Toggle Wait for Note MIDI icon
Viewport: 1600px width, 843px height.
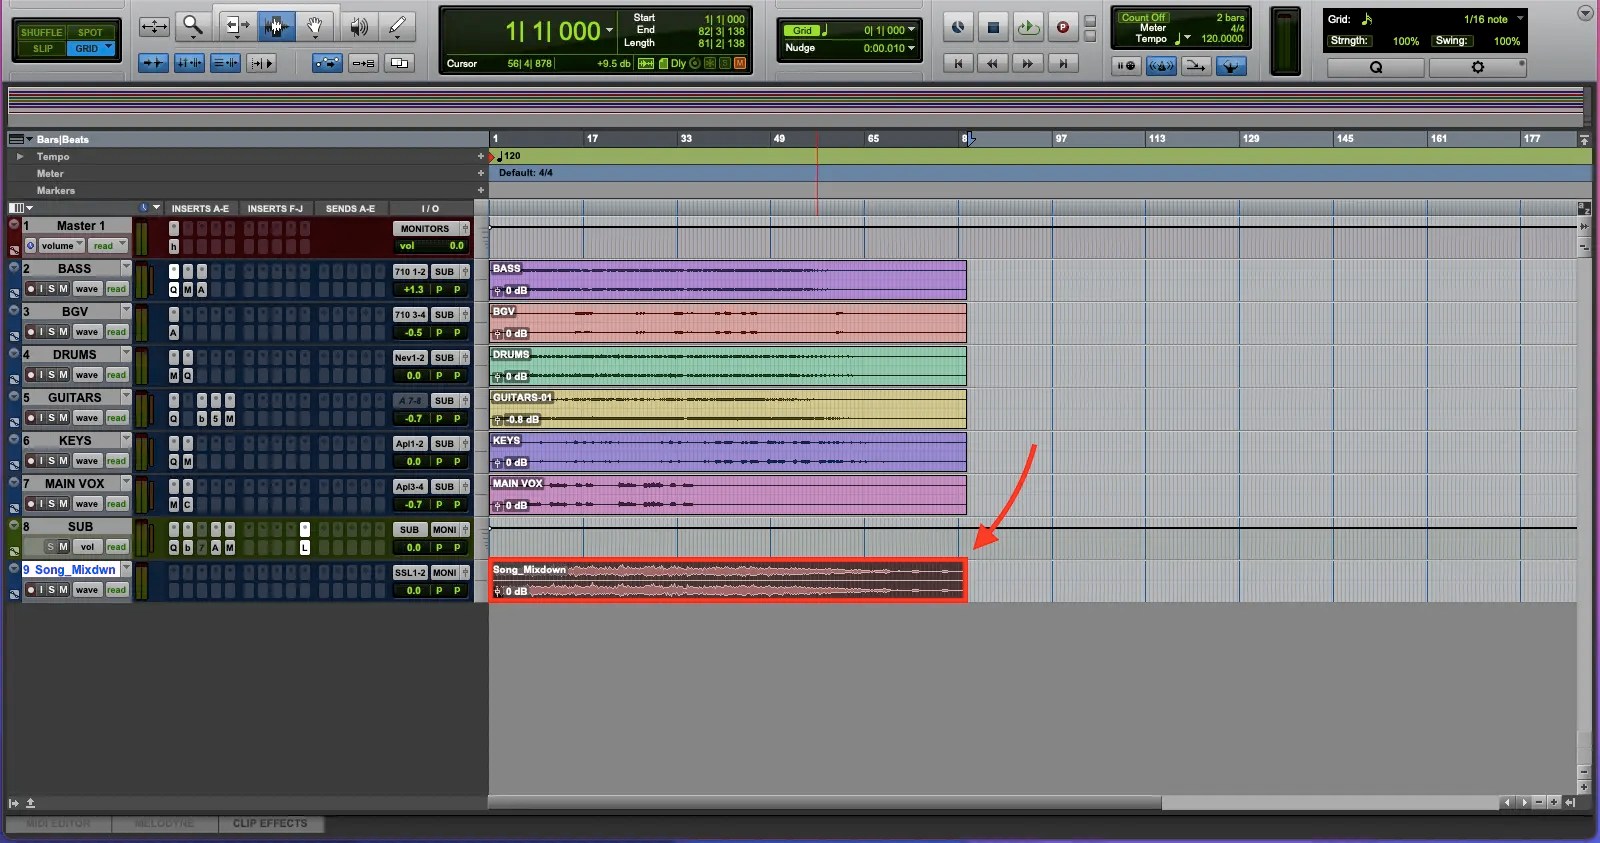(x=1127, y=66)
